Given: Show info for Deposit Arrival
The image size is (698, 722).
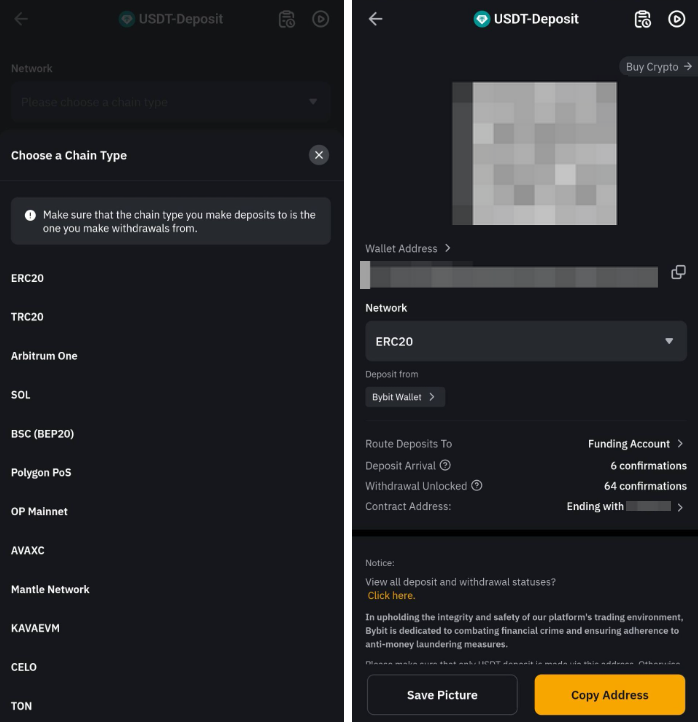Looking at the screenshot, I should coord(445,466).
